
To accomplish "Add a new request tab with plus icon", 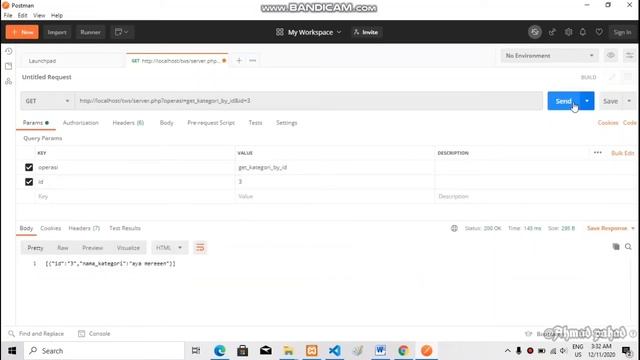I will coord(239,60).
